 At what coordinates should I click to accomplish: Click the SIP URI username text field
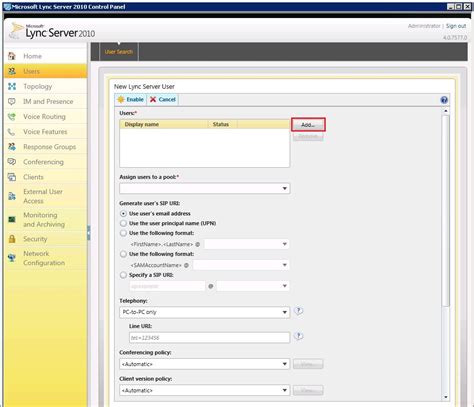[167, 286]
